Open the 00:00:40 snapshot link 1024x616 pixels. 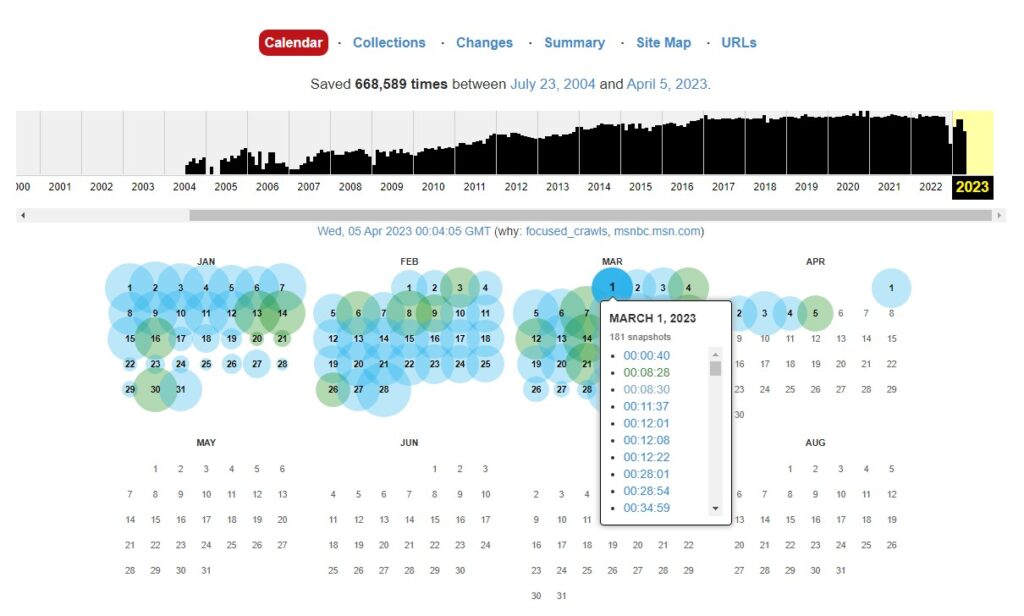(646, 356)
